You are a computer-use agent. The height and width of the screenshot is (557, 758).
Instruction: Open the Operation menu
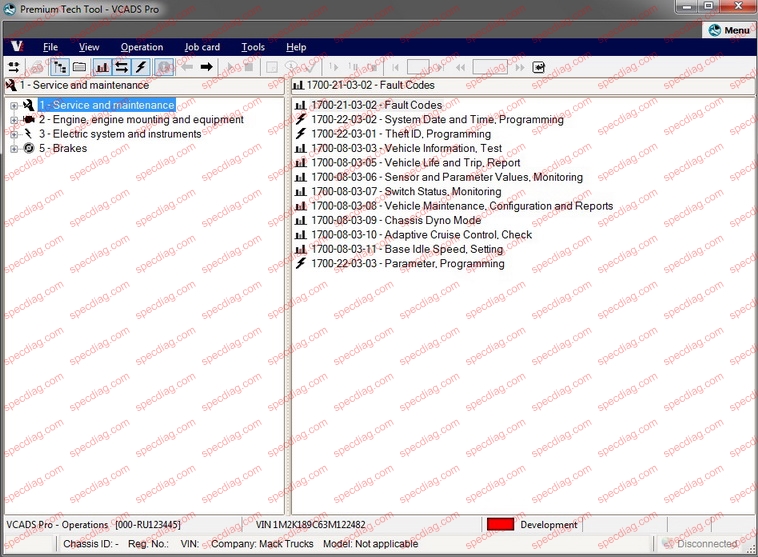(x=141, y=47)
